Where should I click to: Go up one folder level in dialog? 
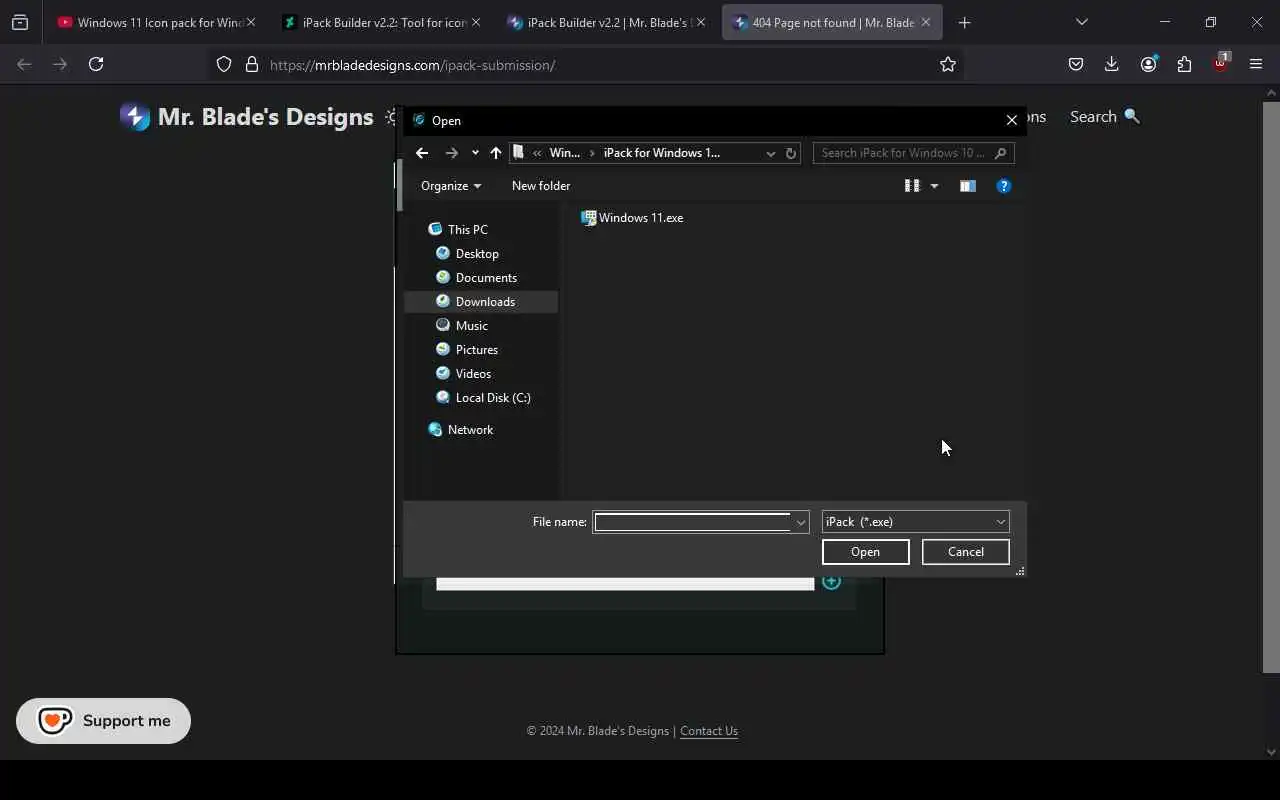point(496,153)
